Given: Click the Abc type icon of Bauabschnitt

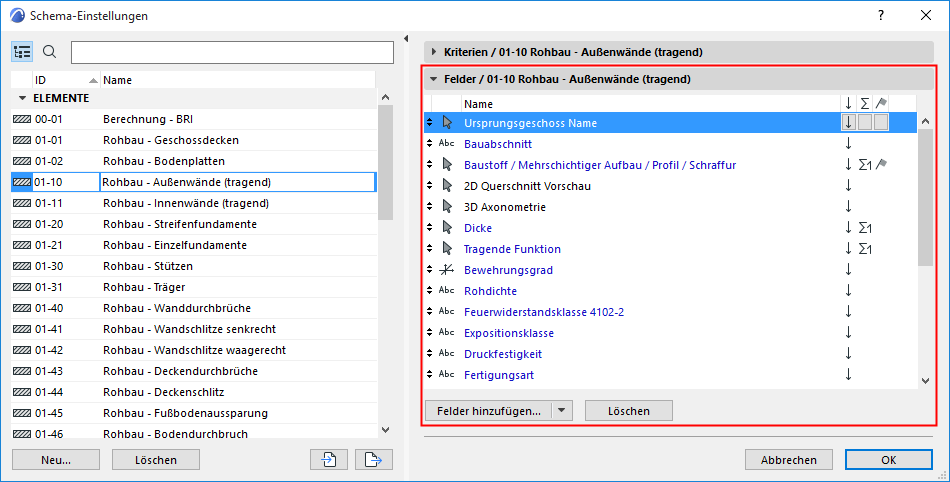Looking at the screenshot, I should (447, 144).
